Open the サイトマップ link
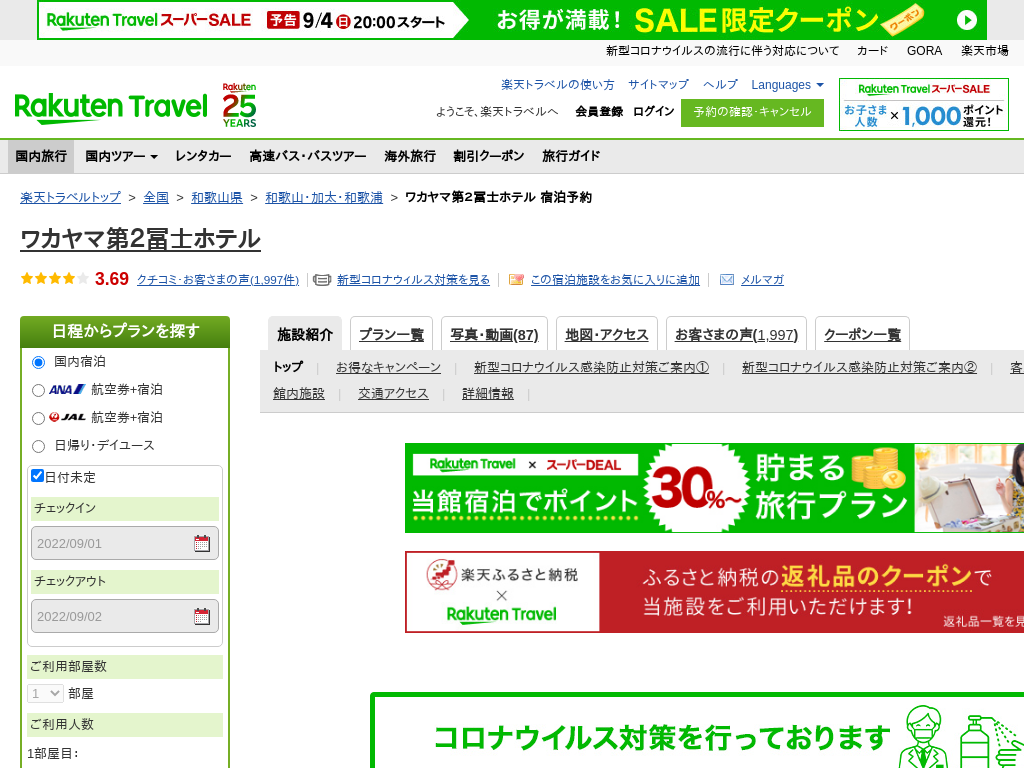This screenshot has height=768, width=1024. pos(658,85)
